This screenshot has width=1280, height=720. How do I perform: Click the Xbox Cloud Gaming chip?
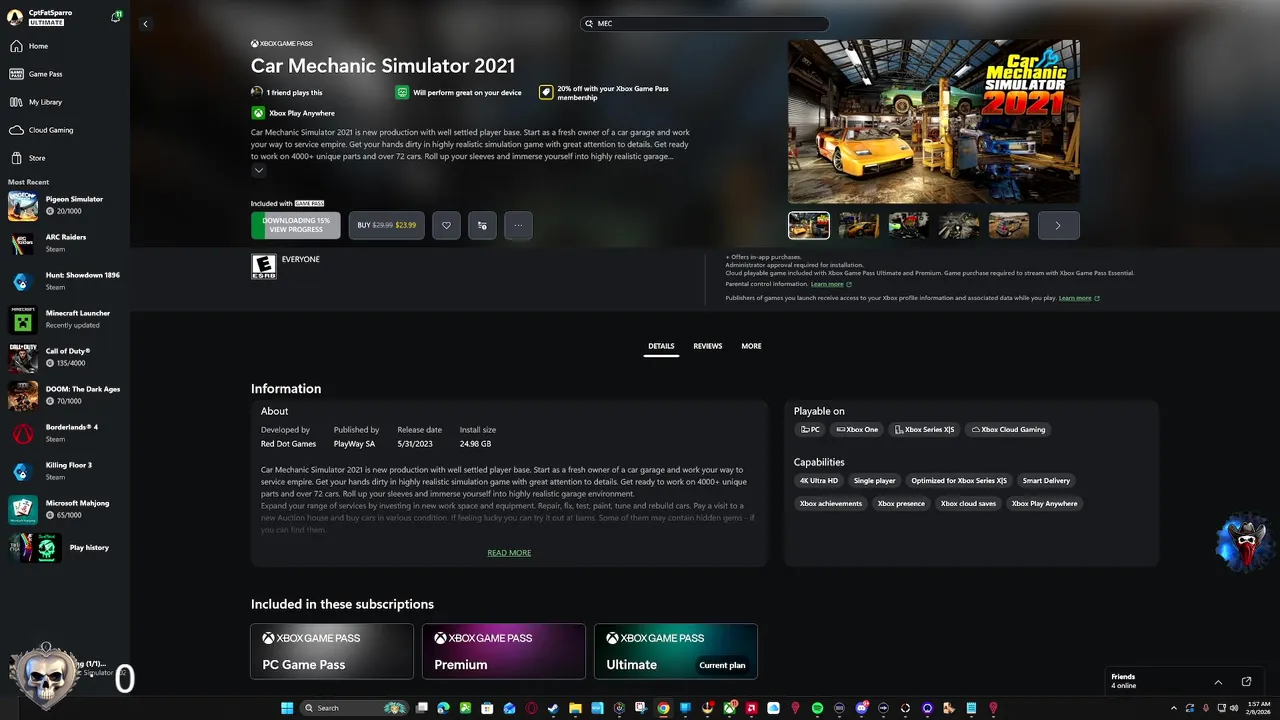point(1008,430)
